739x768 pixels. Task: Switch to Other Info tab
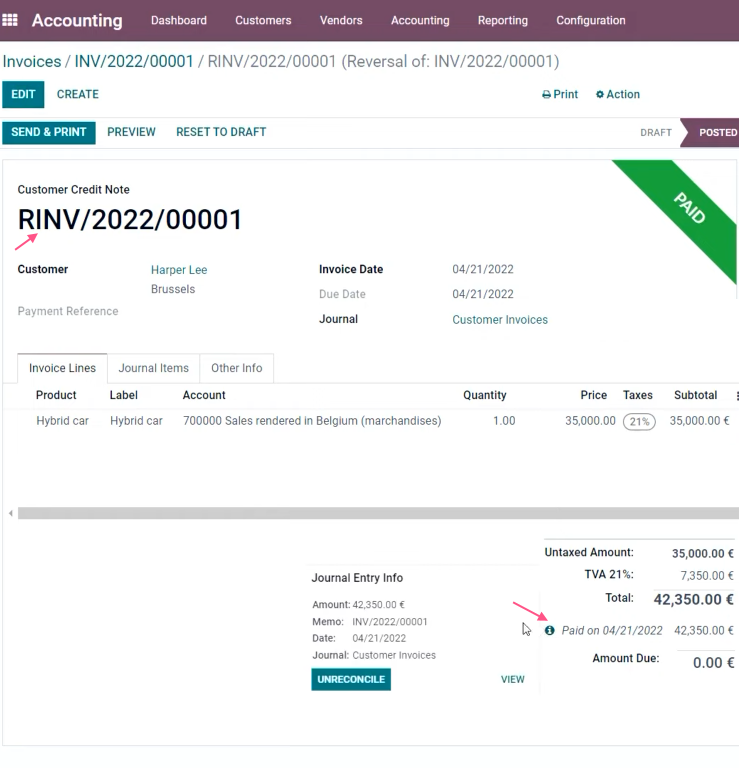click(x=237, y=368)
